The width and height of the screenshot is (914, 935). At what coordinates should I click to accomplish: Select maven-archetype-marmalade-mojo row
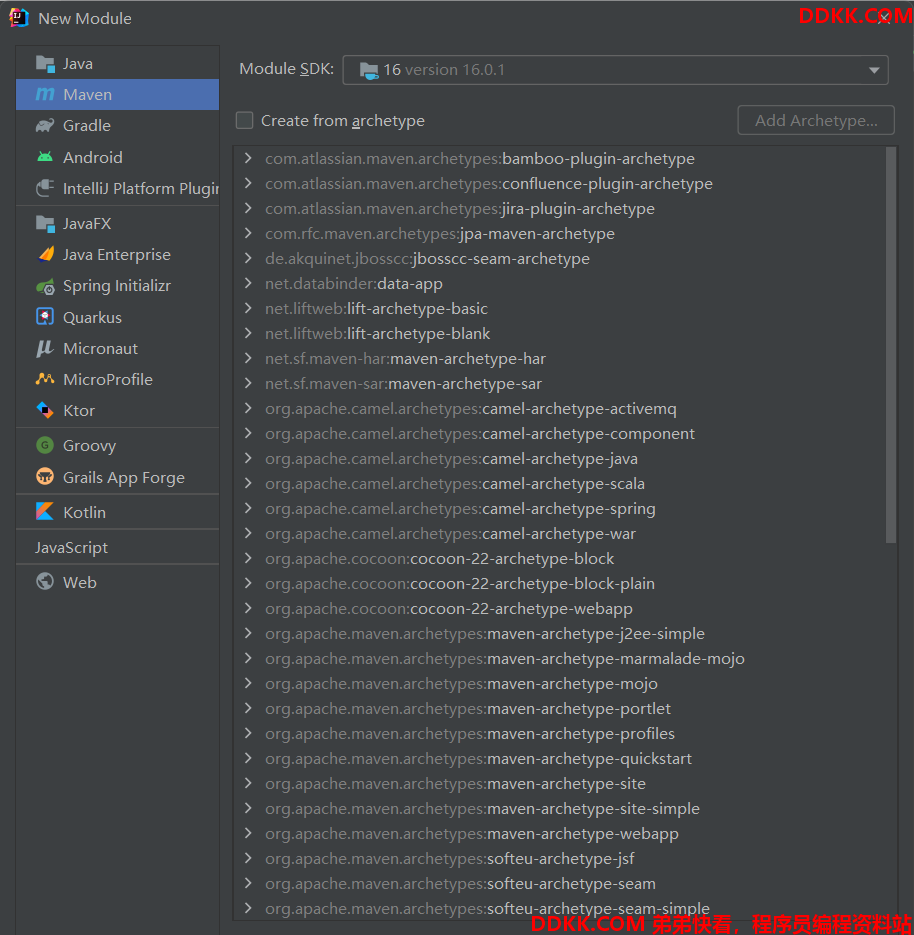[x=559, y=658]
